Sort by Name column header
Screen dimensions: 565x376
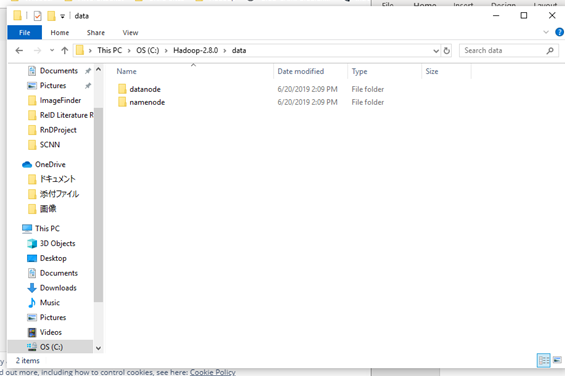(126, 71)
